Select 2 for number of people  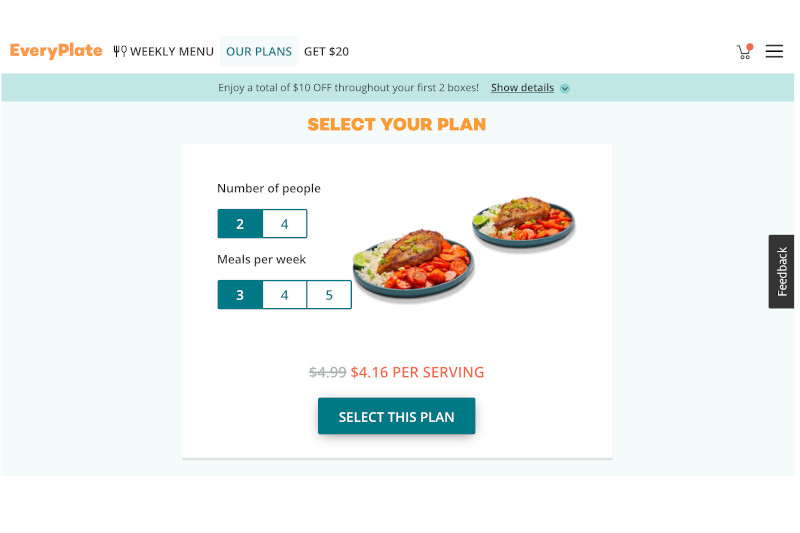coord(240,224)
